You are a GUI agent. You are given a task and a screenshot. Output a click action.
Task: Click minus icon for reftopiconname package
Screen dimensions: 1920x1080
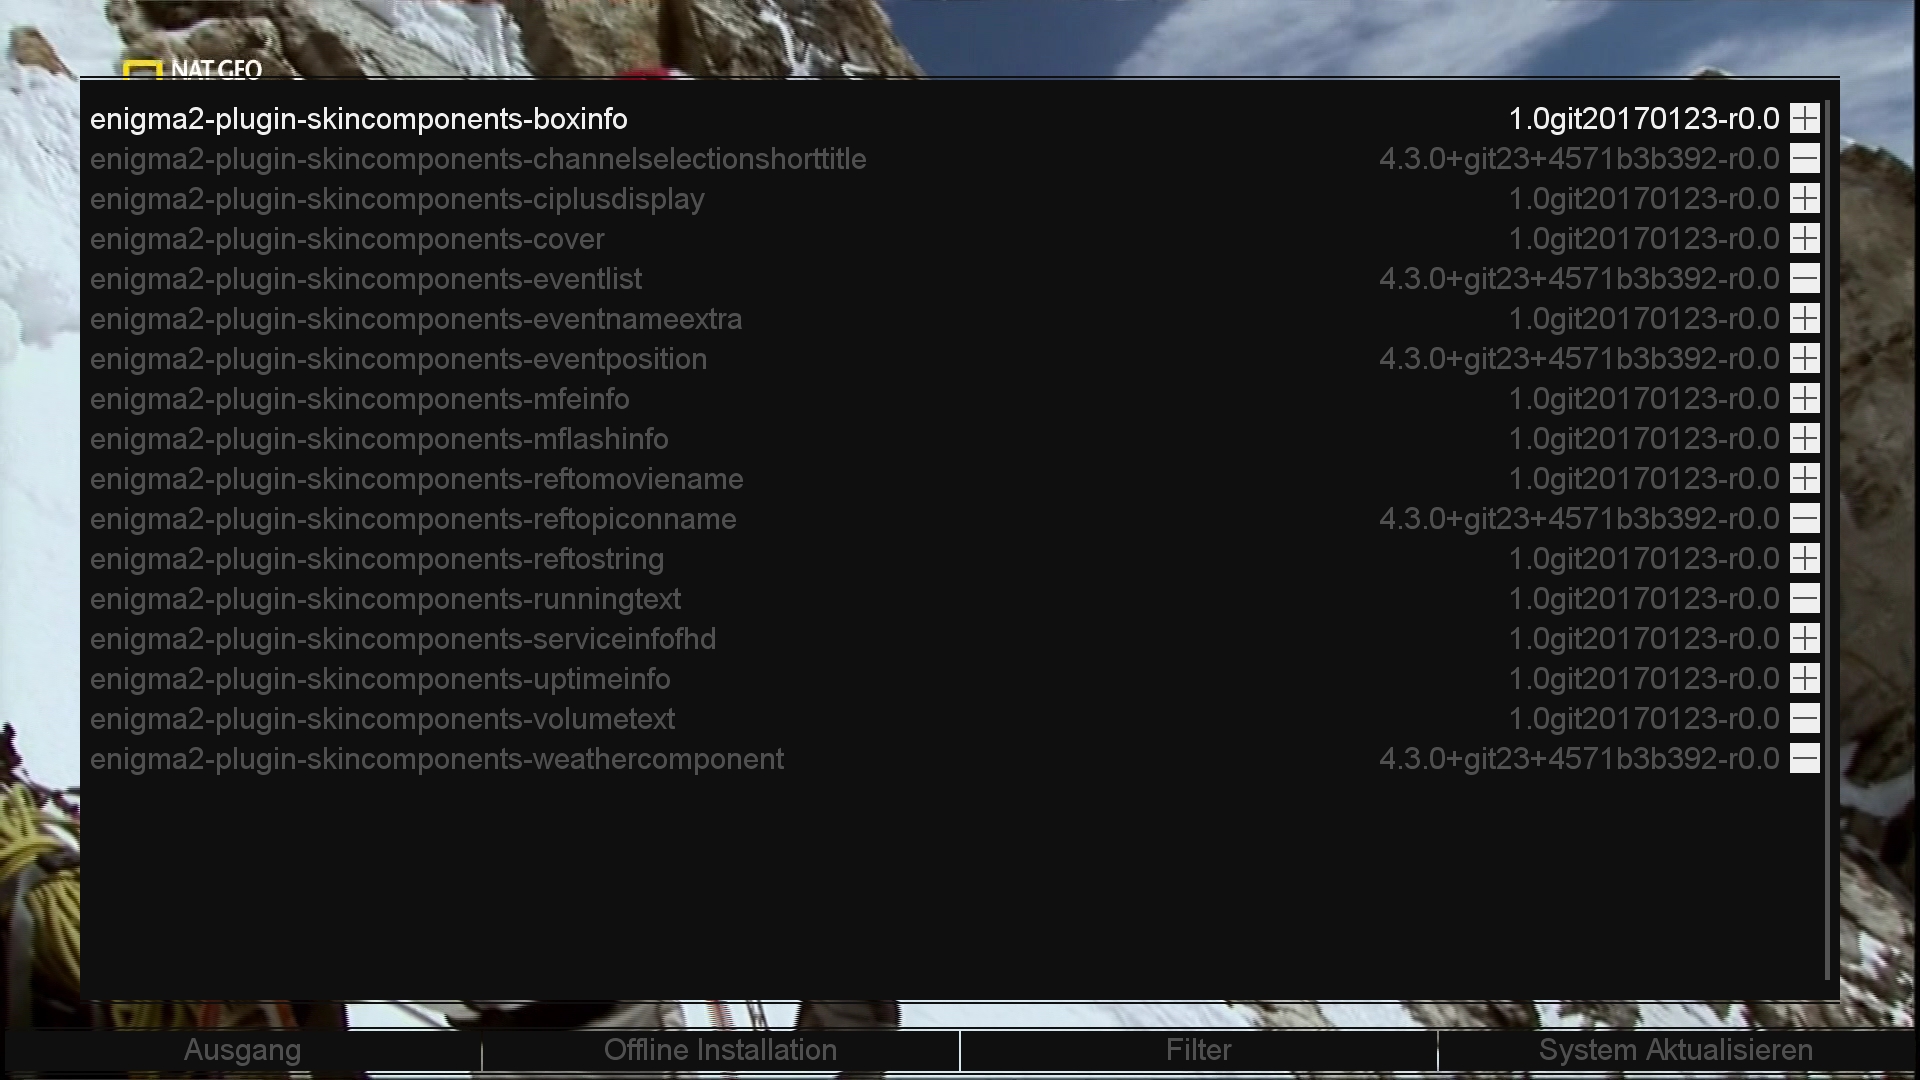pyautogui.click(x=1804, y=519)
